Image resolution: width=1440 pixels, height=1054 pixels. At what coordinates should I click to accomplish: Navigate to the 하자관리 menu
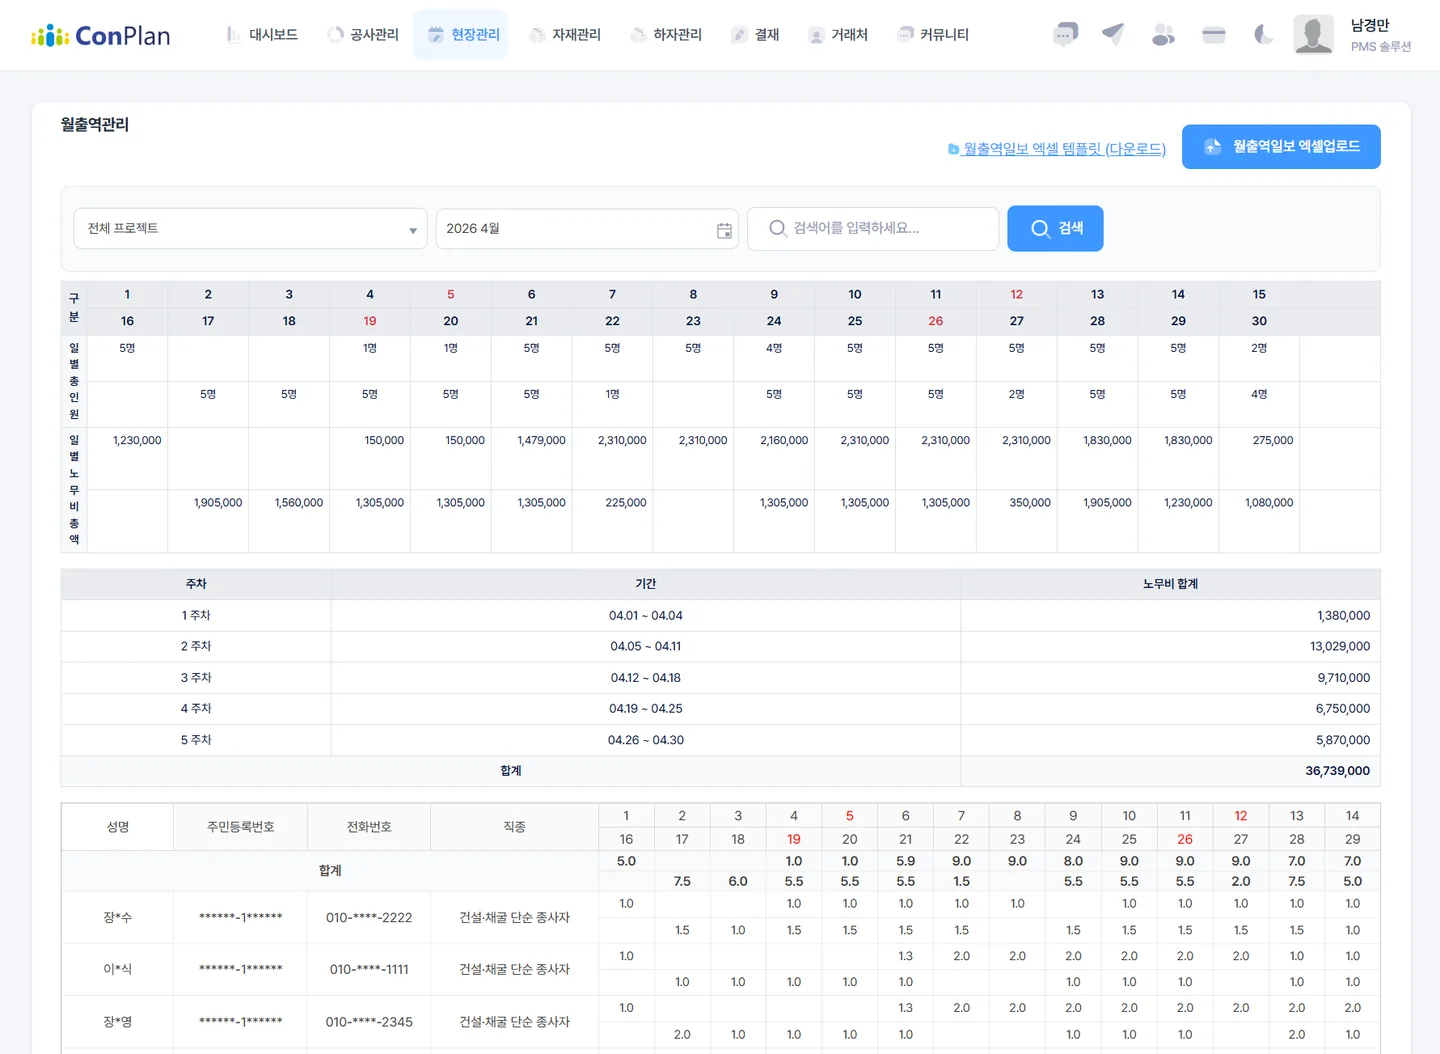666,35
